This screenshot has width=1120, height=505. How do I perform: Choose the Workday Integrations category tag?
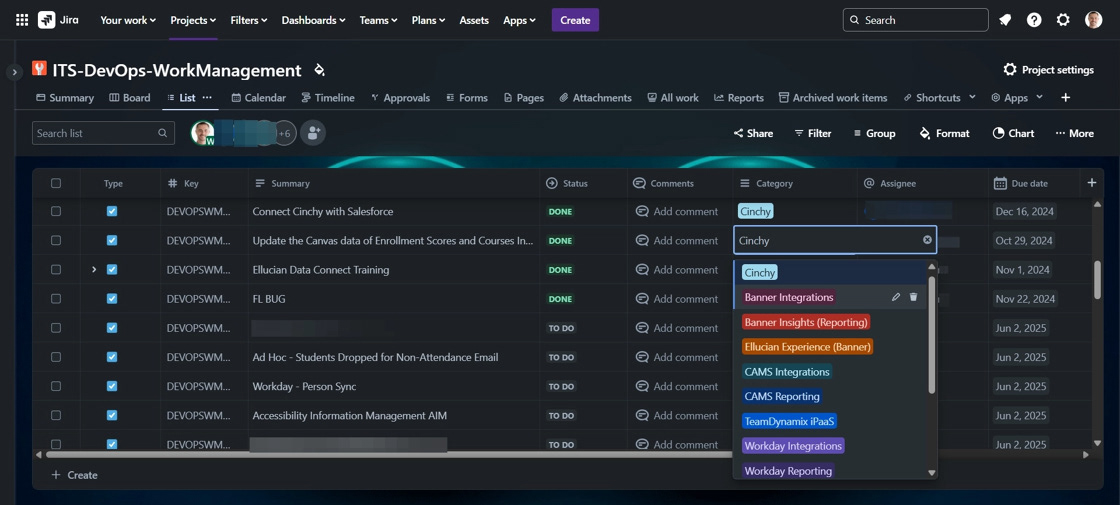[x=793, y=446]
